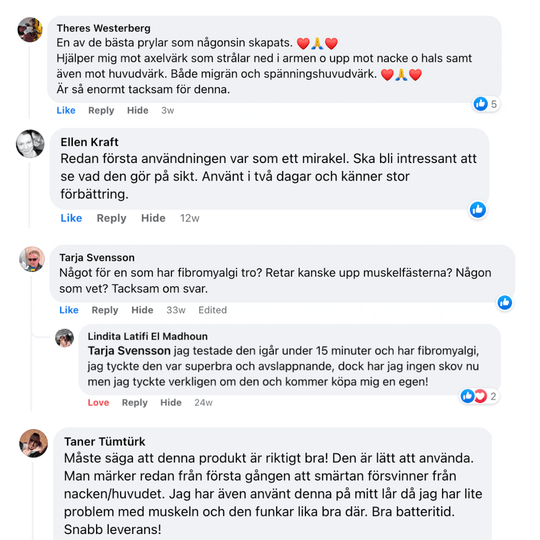Screen dimensions: 540x540
Task: Hide Lindita Latifi El Madhoun's reply
Action: click(171, 402)
